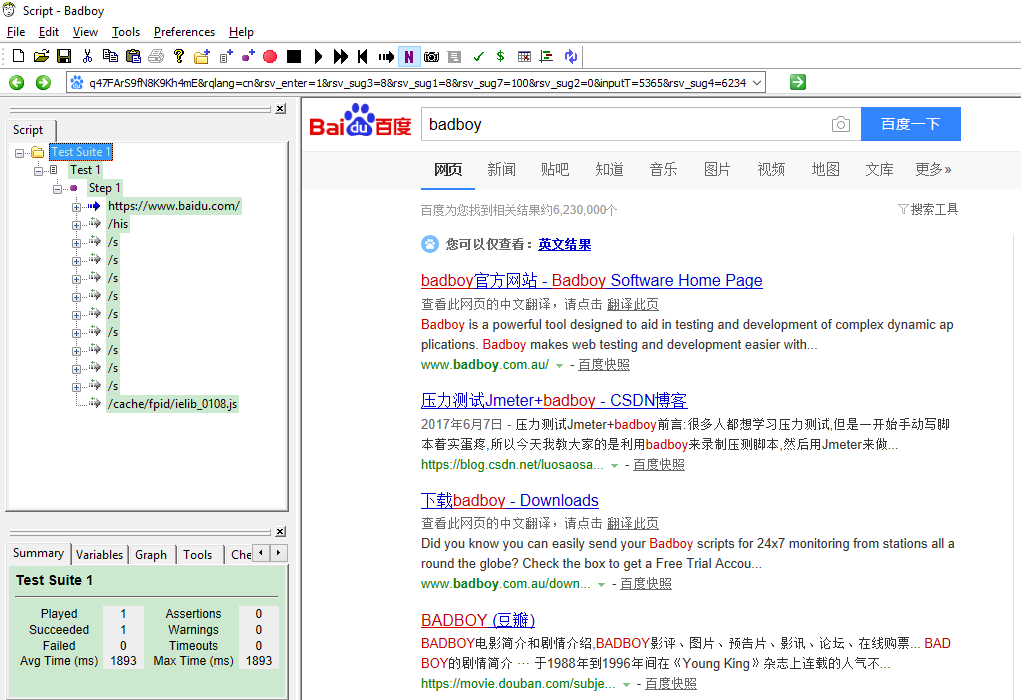
Task: Expand the https://www.baidu.com/ request node
Action: (x=76, y=207)
